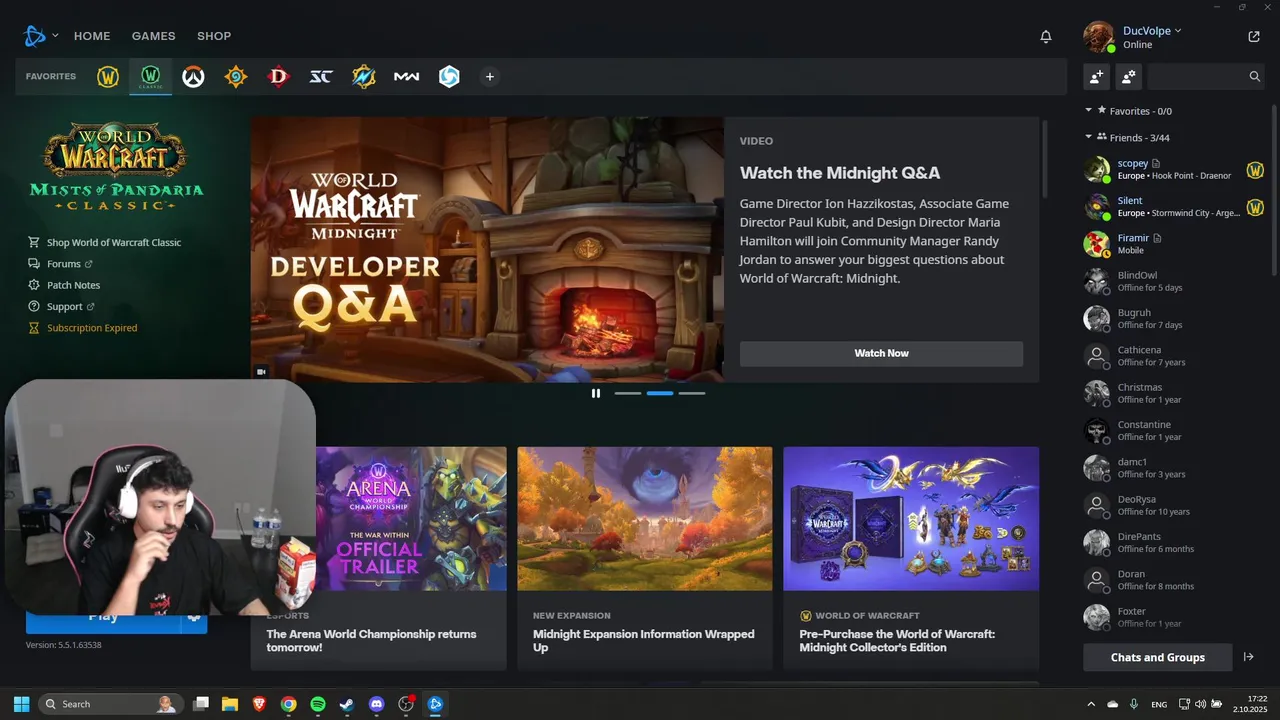Screen dimensions: 1280x720
Task: Open Spotify from the taskbar
Action: [318, 704]
